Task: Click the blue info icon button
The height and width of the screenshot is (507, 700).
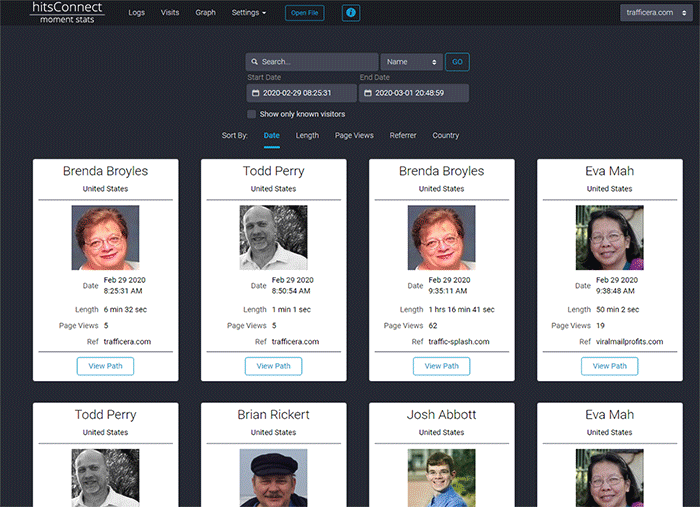Action: coord(350,13)
